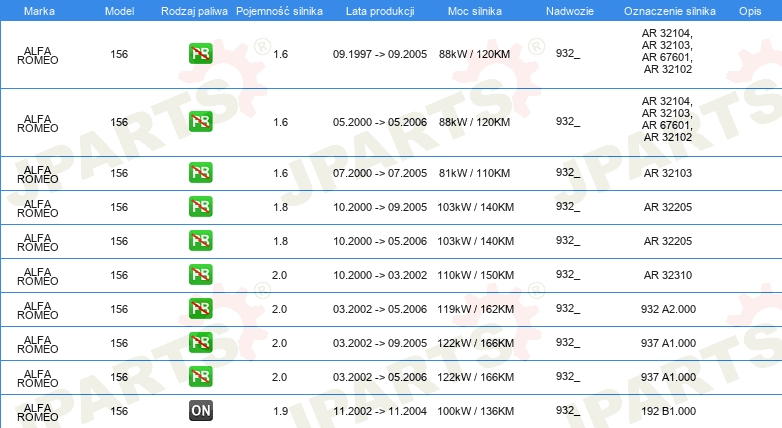782x428 pixels.
Task: Click petrol icon in AR 32310 row
Action: tap(200, 274)
